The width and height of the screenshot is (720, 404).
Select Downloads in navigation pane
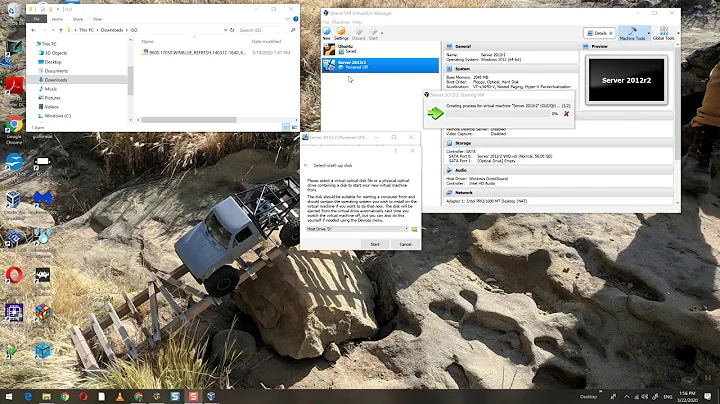click(x=56, y=80)
